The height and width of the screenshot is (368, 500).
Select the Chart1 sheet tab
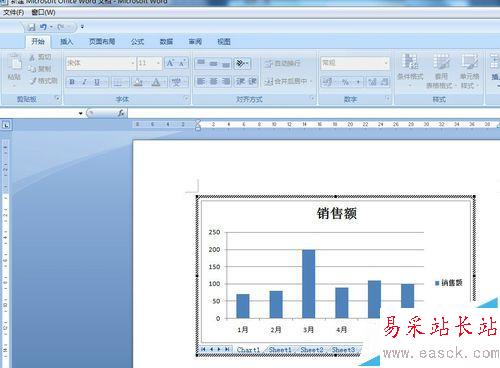(x=248, y=350)
